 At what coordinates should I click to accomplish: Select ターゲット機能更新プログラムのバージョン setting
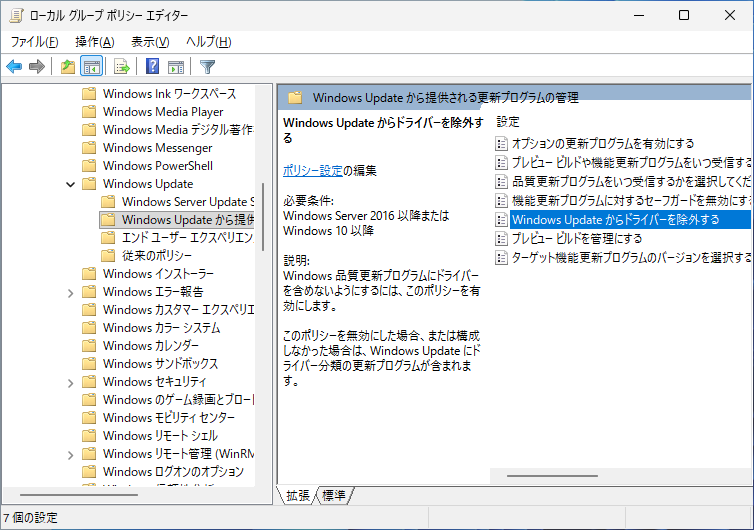pyautogui.click(x=631, y=257)
